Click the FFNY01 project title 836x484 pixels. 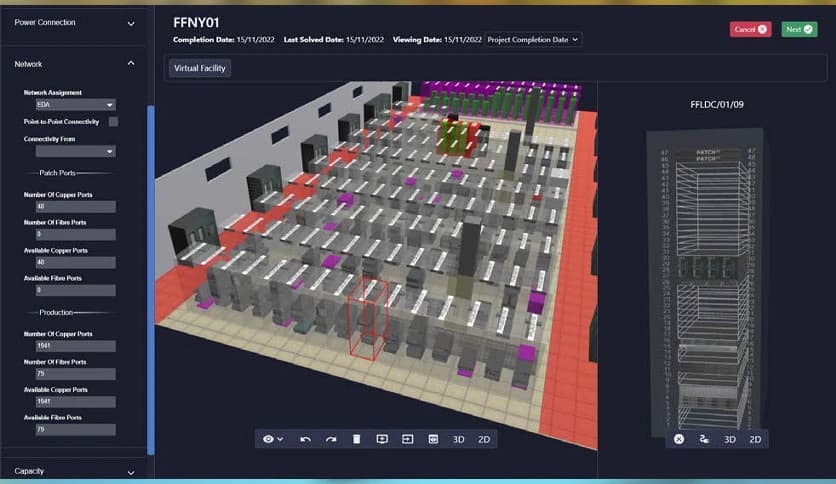196,22
